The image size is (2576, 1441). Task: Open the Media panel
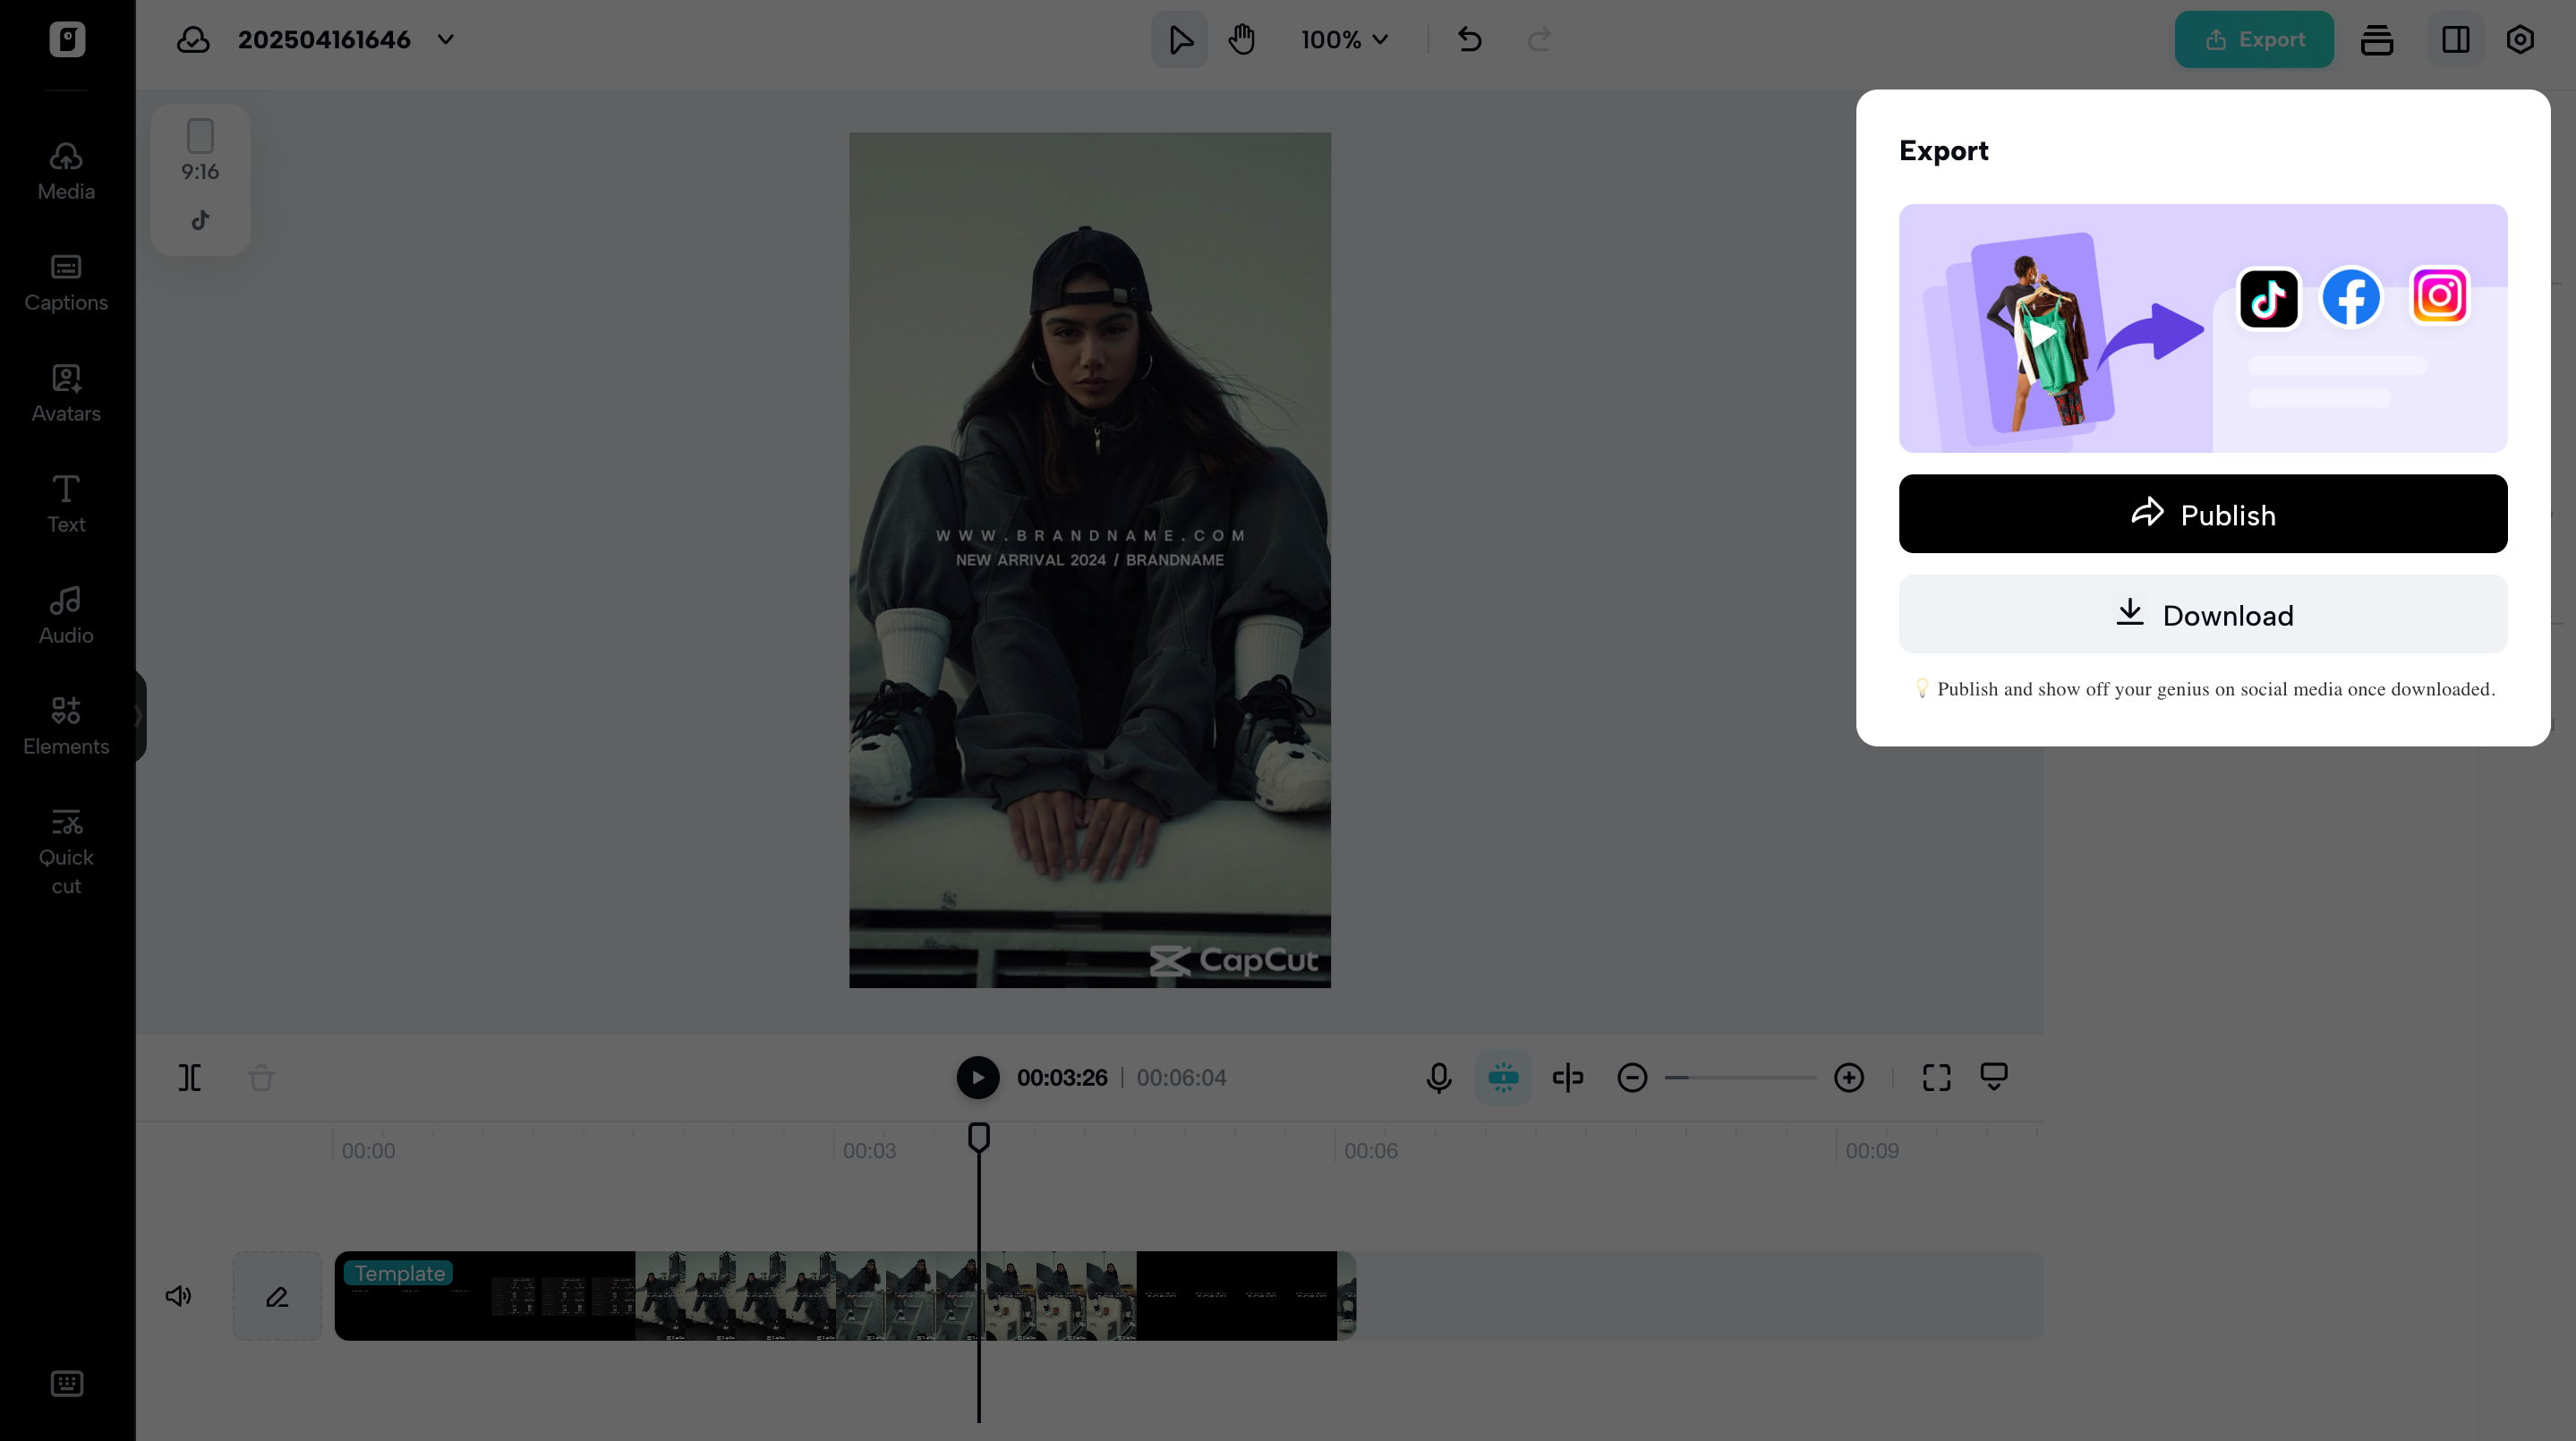[65, 170]
